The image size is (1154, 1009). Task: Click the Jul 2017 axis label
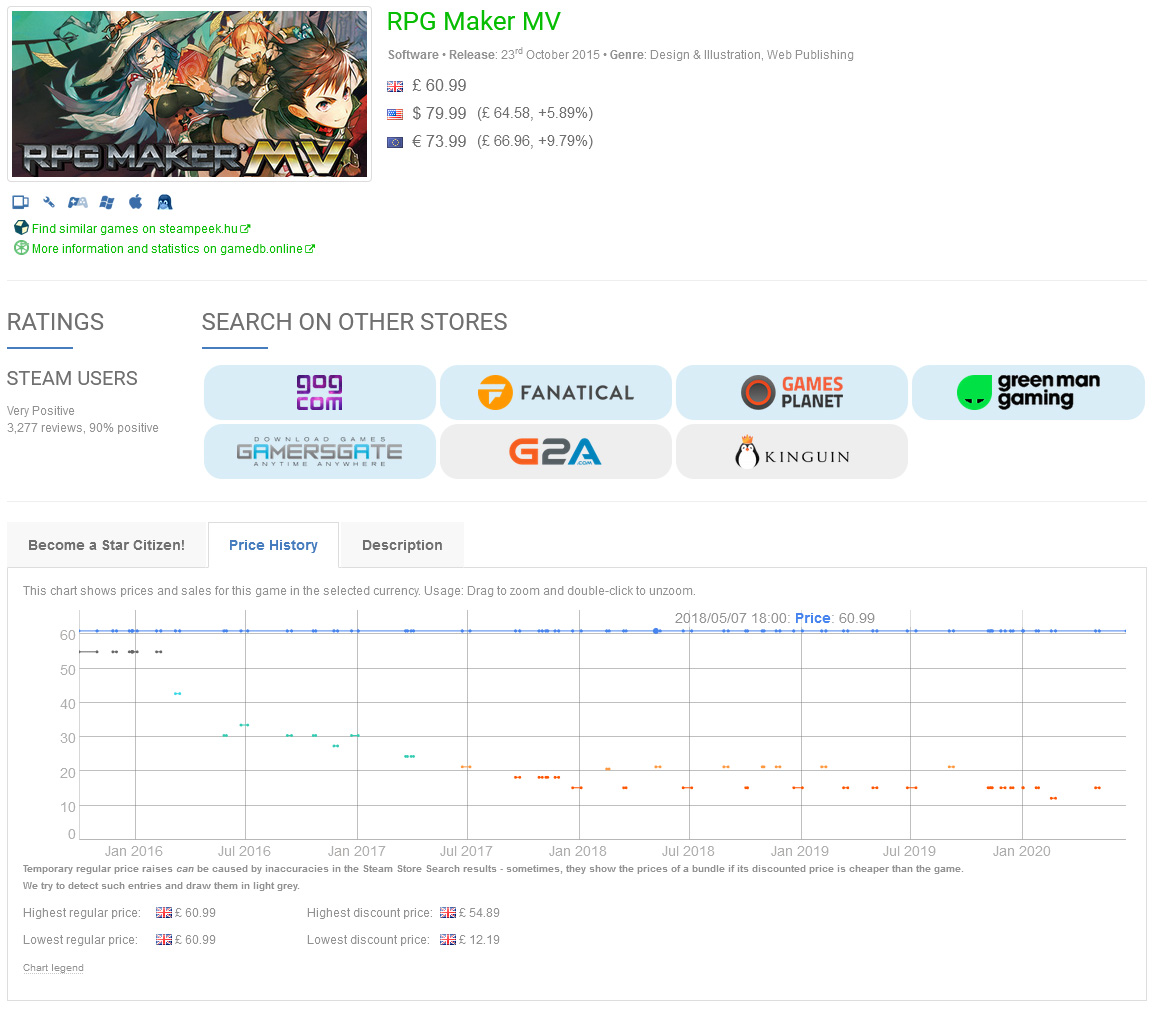(x=466, y=851)
